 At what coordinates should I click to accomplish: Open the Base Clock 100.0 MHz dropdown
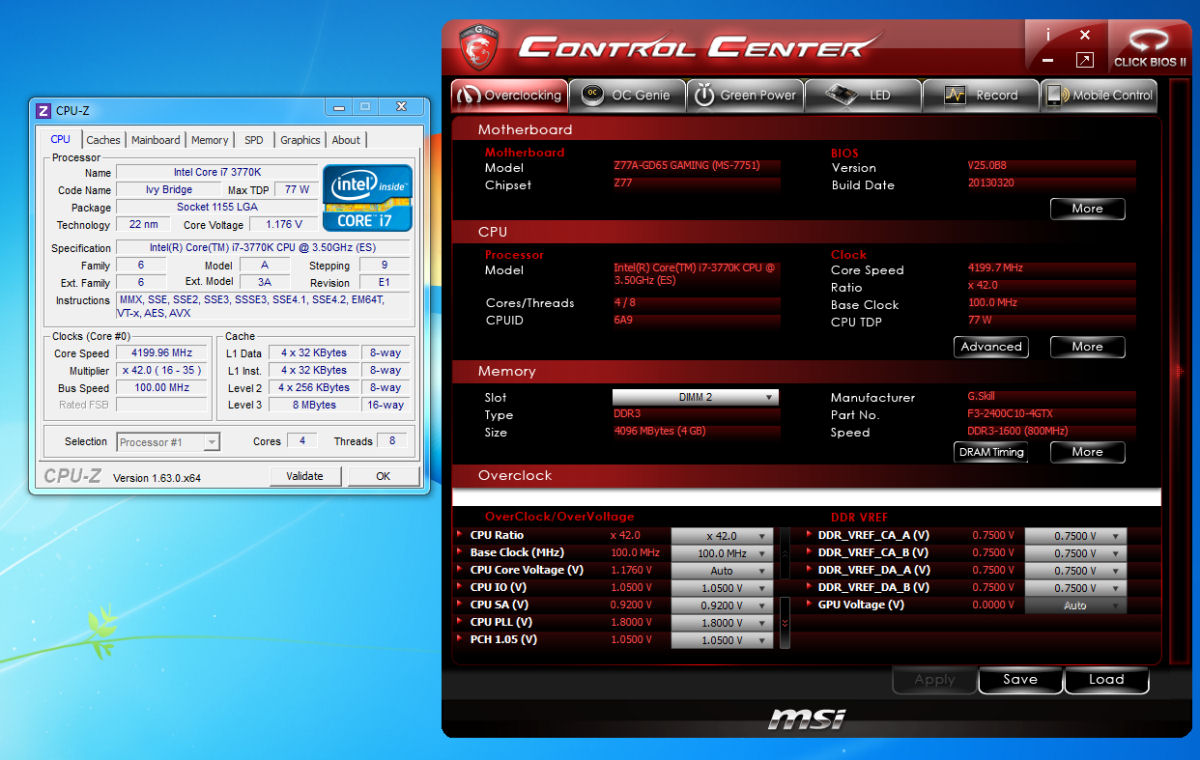pyautogui.click(x=722, y=553)
